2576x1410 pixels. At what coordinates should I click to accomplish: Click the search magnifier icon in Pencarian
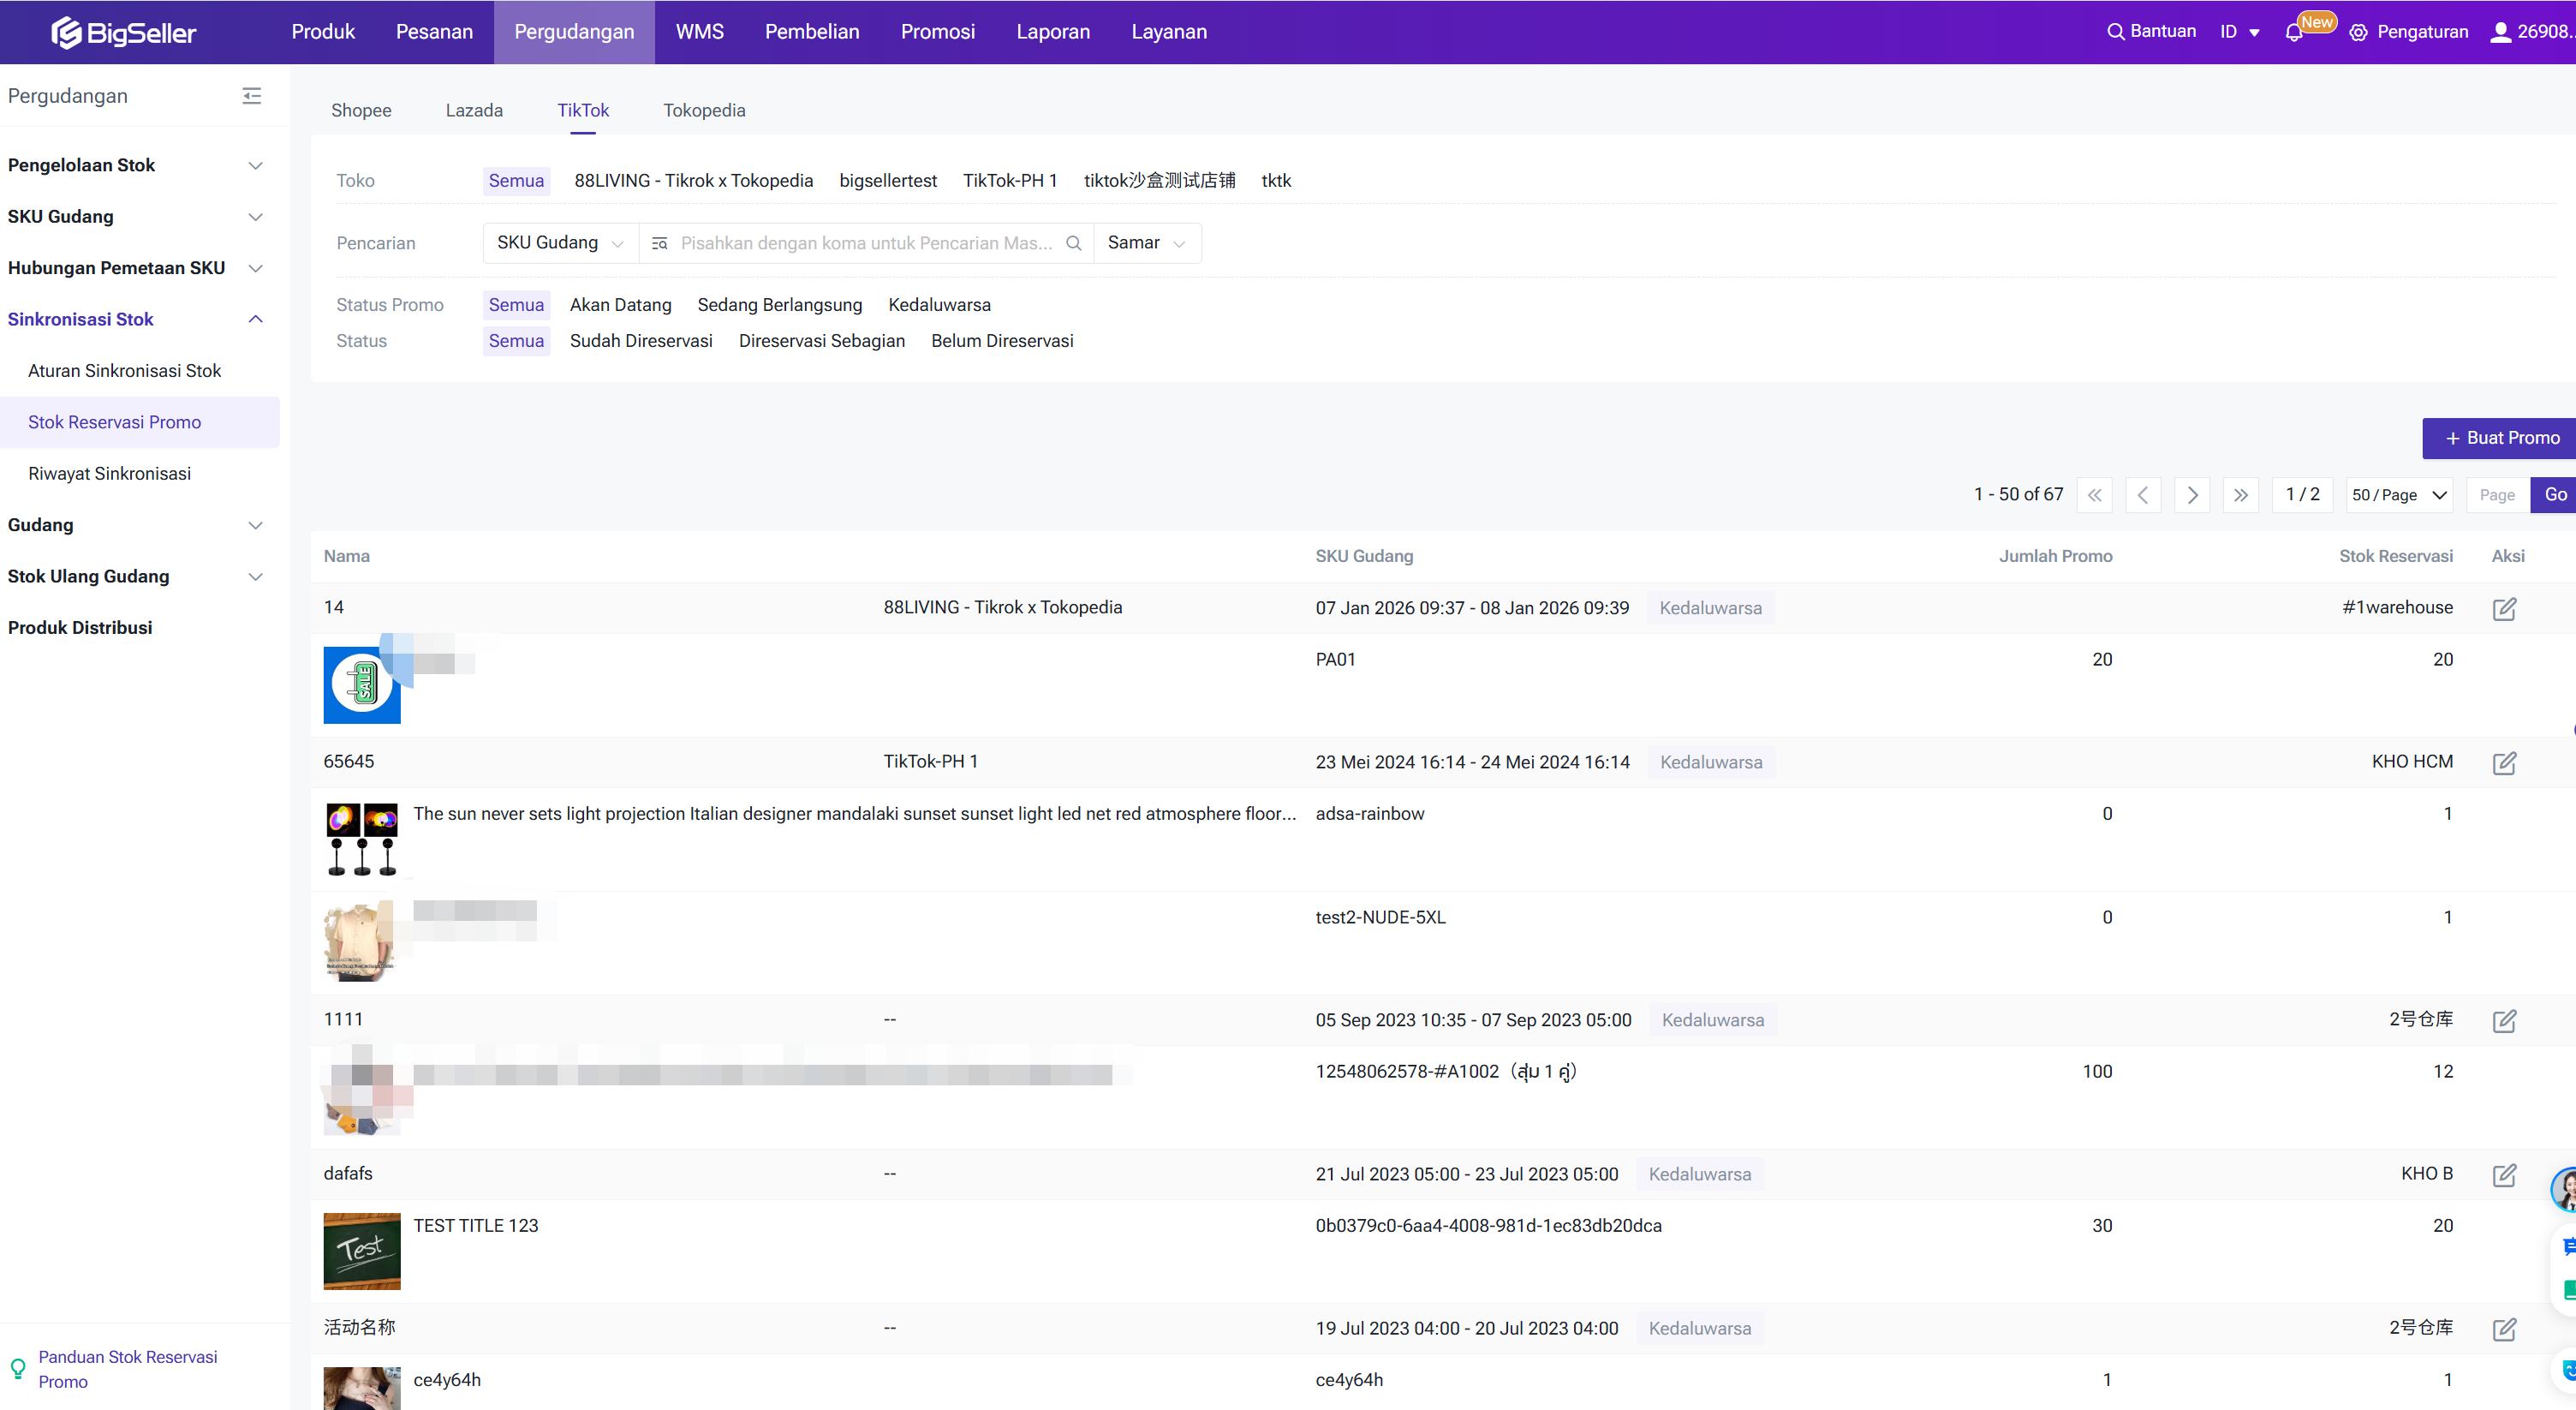pyautogui.click(x=1074, y=243)
